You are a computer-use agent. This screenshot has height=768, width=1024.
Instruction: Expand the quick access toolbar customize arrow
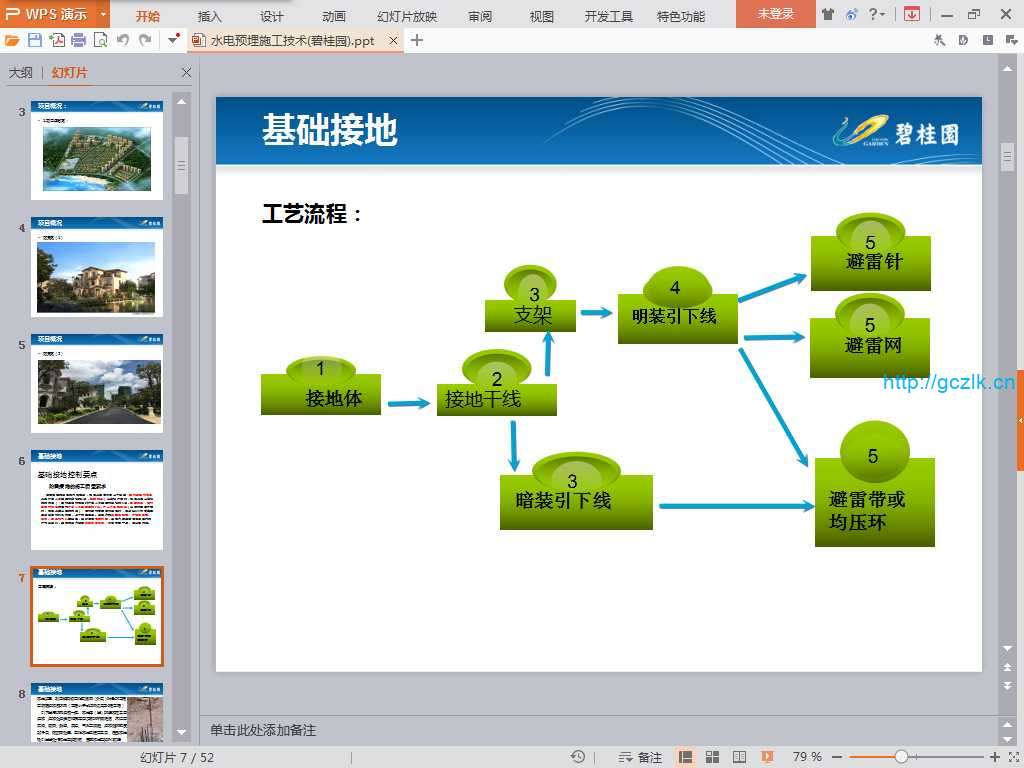[x=174, y=40]
